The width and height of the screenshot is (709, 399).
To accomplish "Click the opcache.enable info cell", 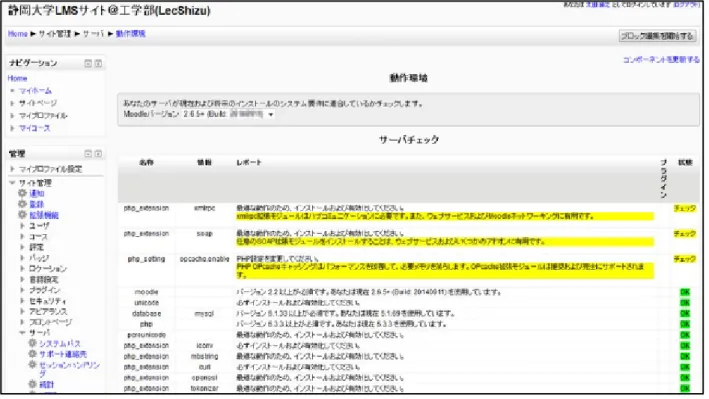I will (204, 259).
